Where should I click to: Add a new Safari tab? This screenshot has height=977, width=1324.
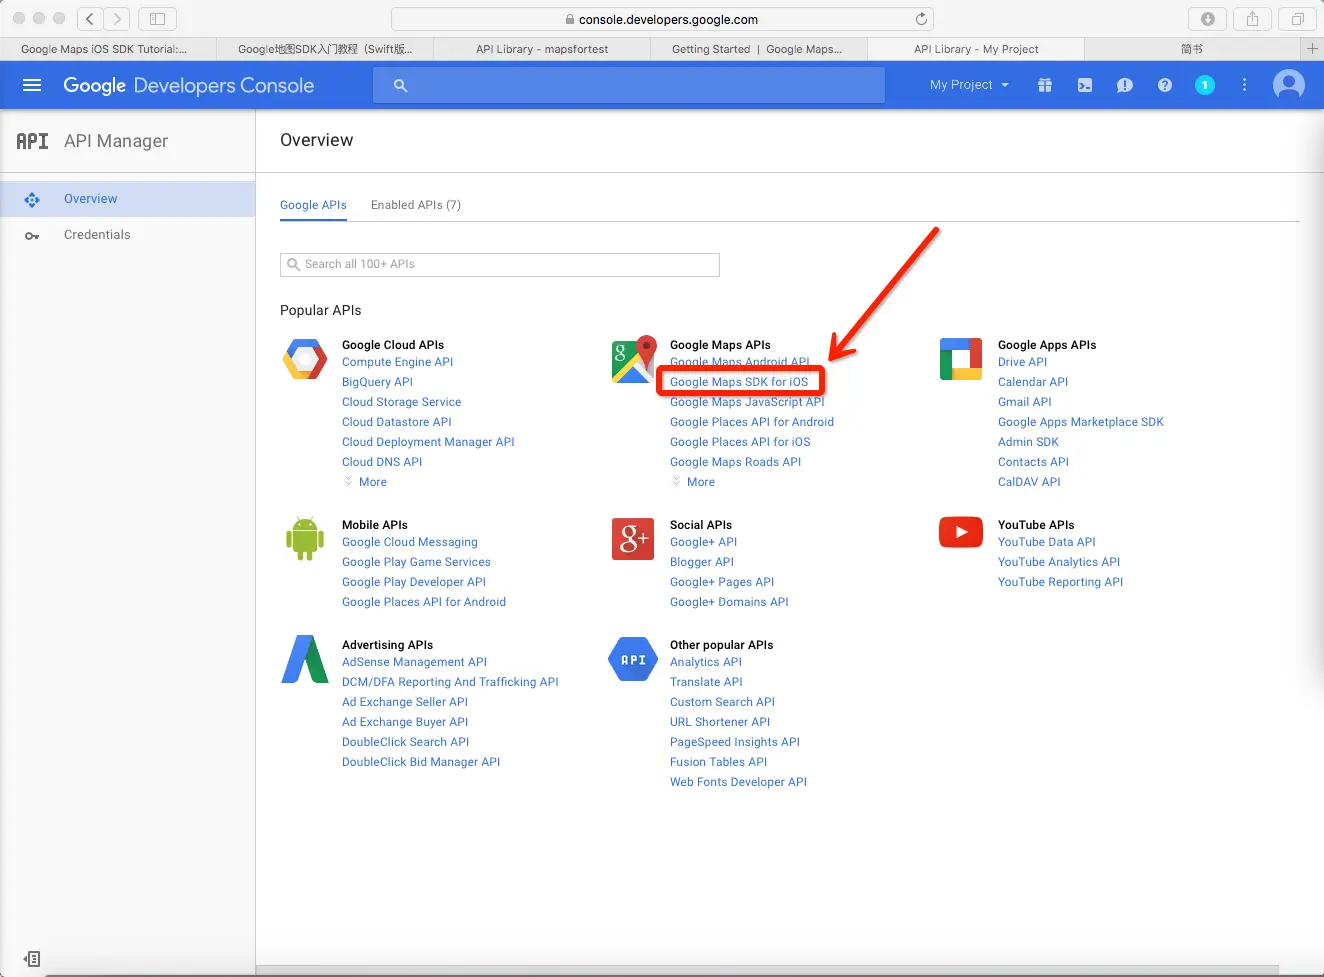1312,48
